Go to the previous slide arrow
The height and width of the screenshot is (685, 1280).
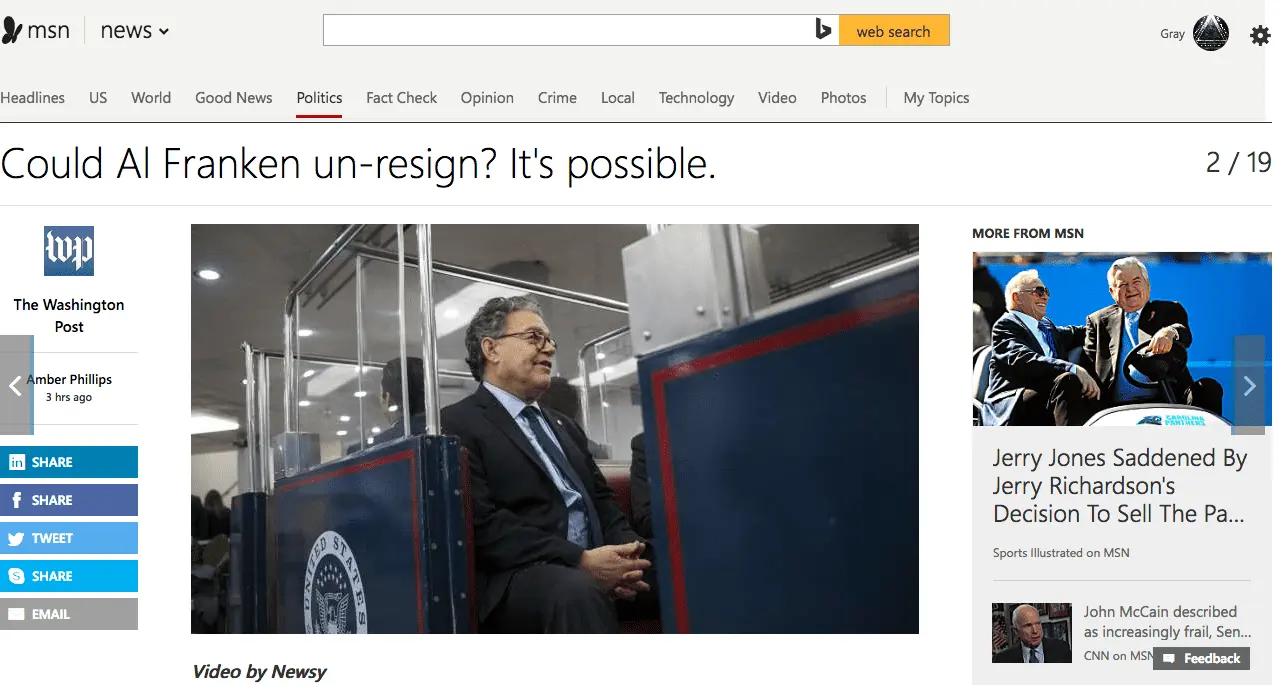coord(16,385)
